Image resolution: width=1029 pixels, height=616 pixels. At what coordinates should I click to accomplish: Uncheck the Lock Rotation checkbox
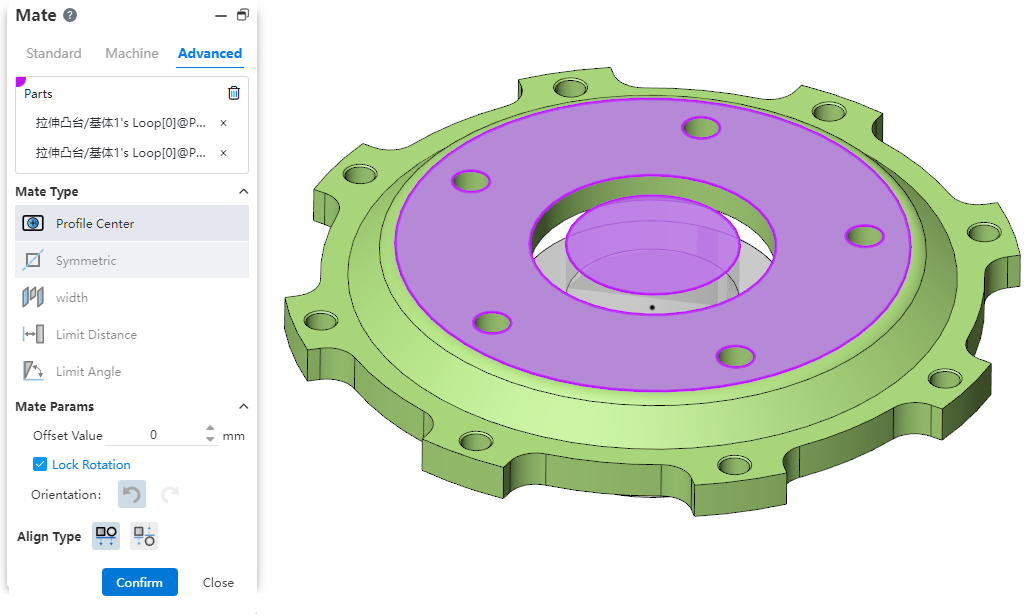point(40,464)
